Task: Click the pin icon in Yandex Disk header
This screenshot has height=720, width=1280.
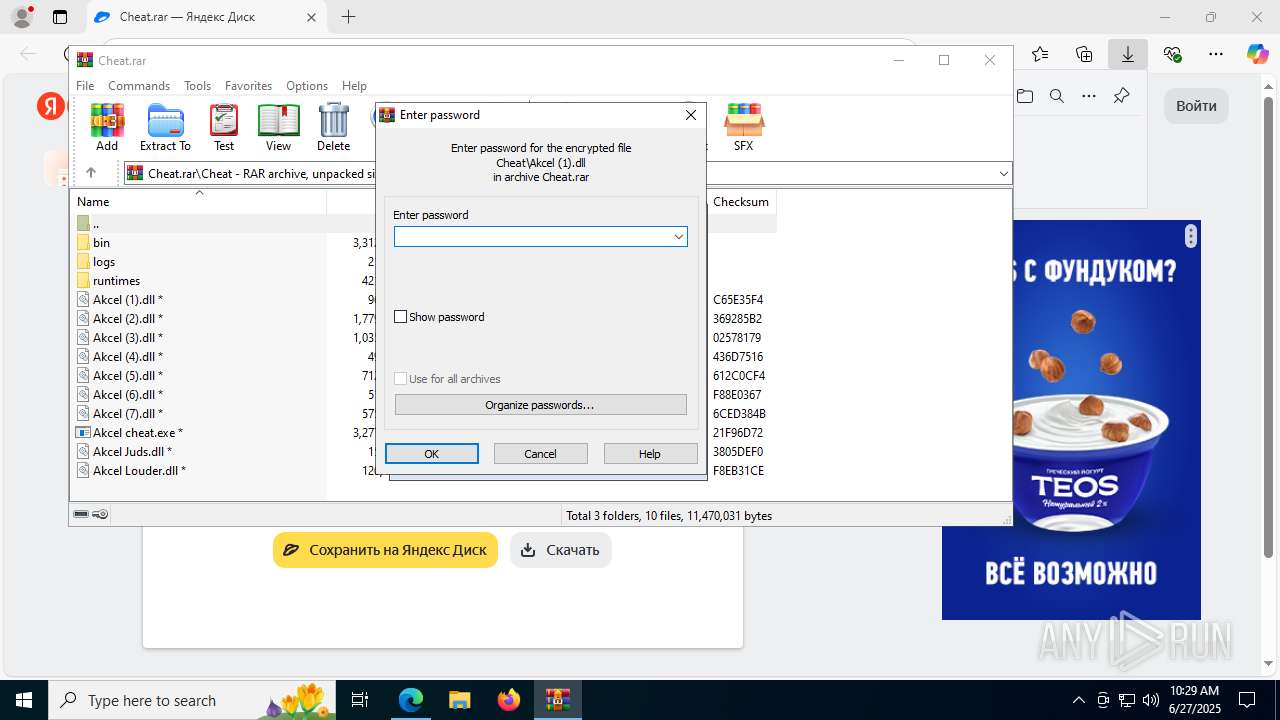Action: point(1121,96)
